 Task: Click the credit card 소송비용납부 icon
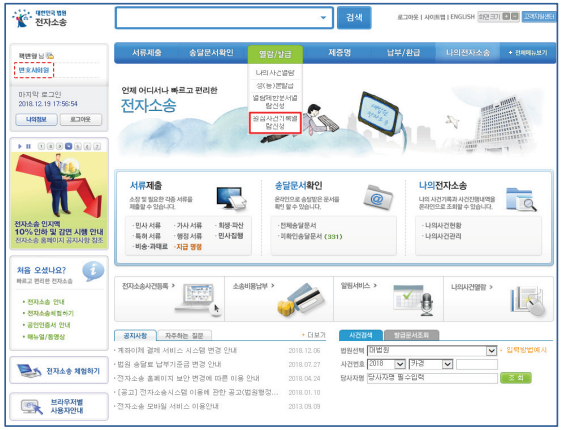coord(301,300)
